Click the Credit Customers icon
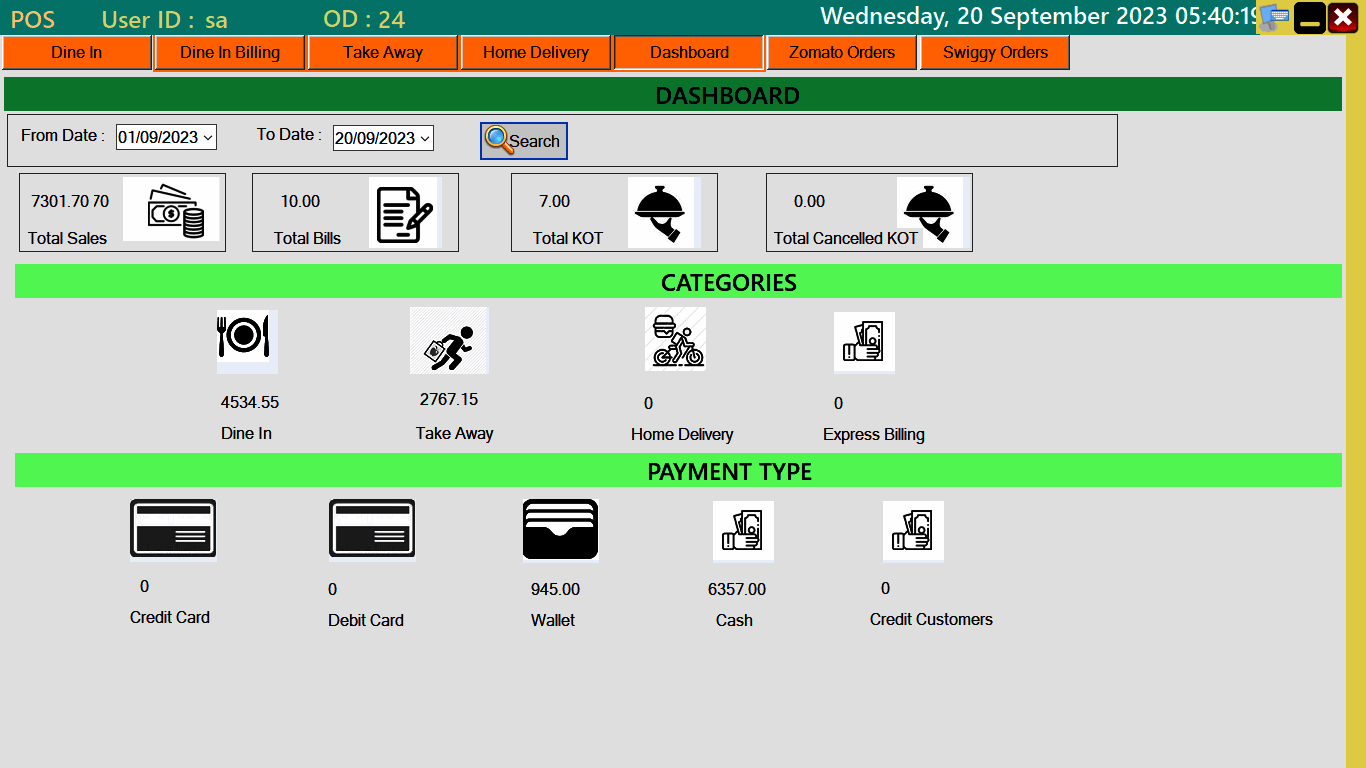The height and width of the screenshot is (768, 1366). click(913, 531)
